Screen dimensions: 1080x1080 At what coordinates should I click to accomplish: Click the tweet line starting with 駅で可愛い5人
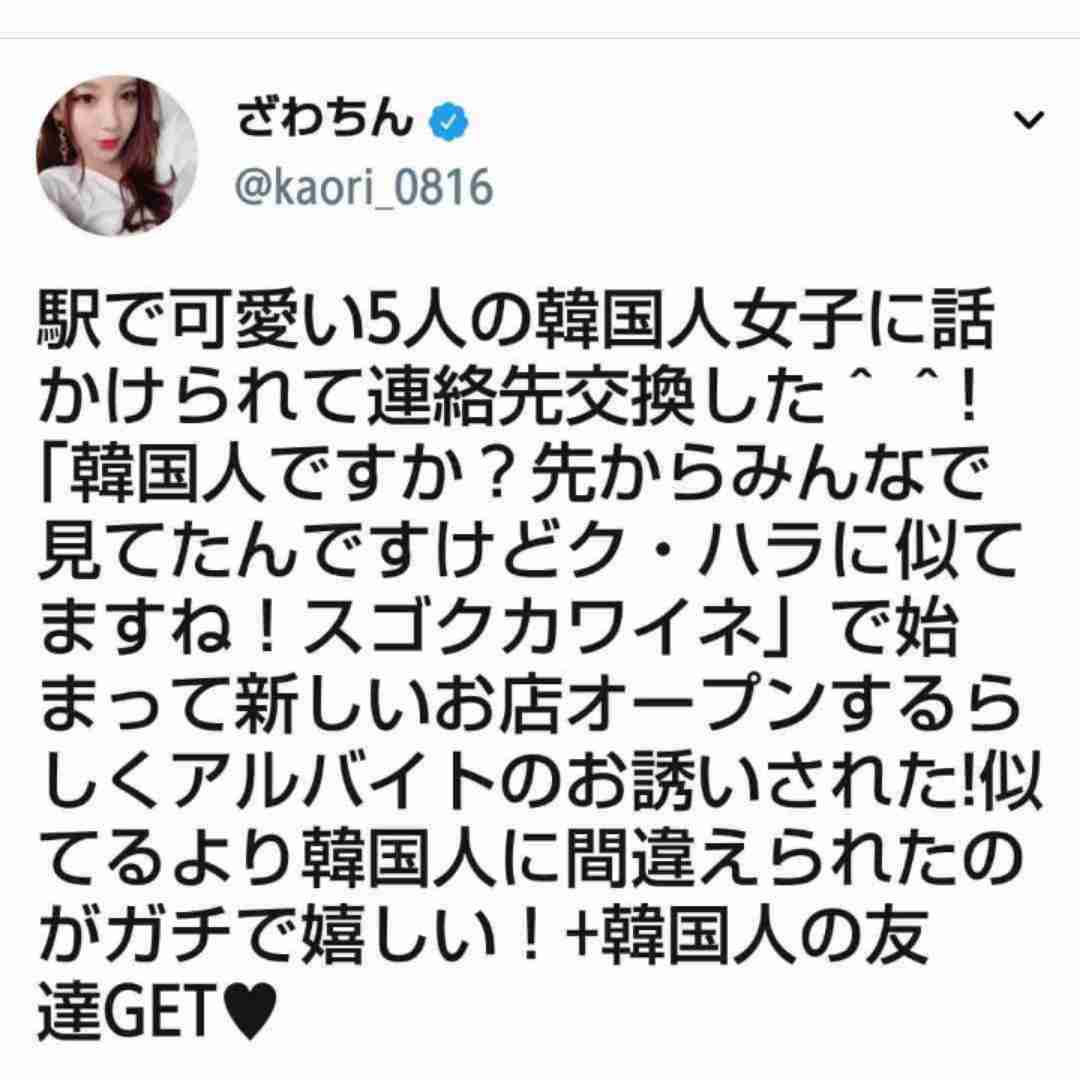coord(515,322)
